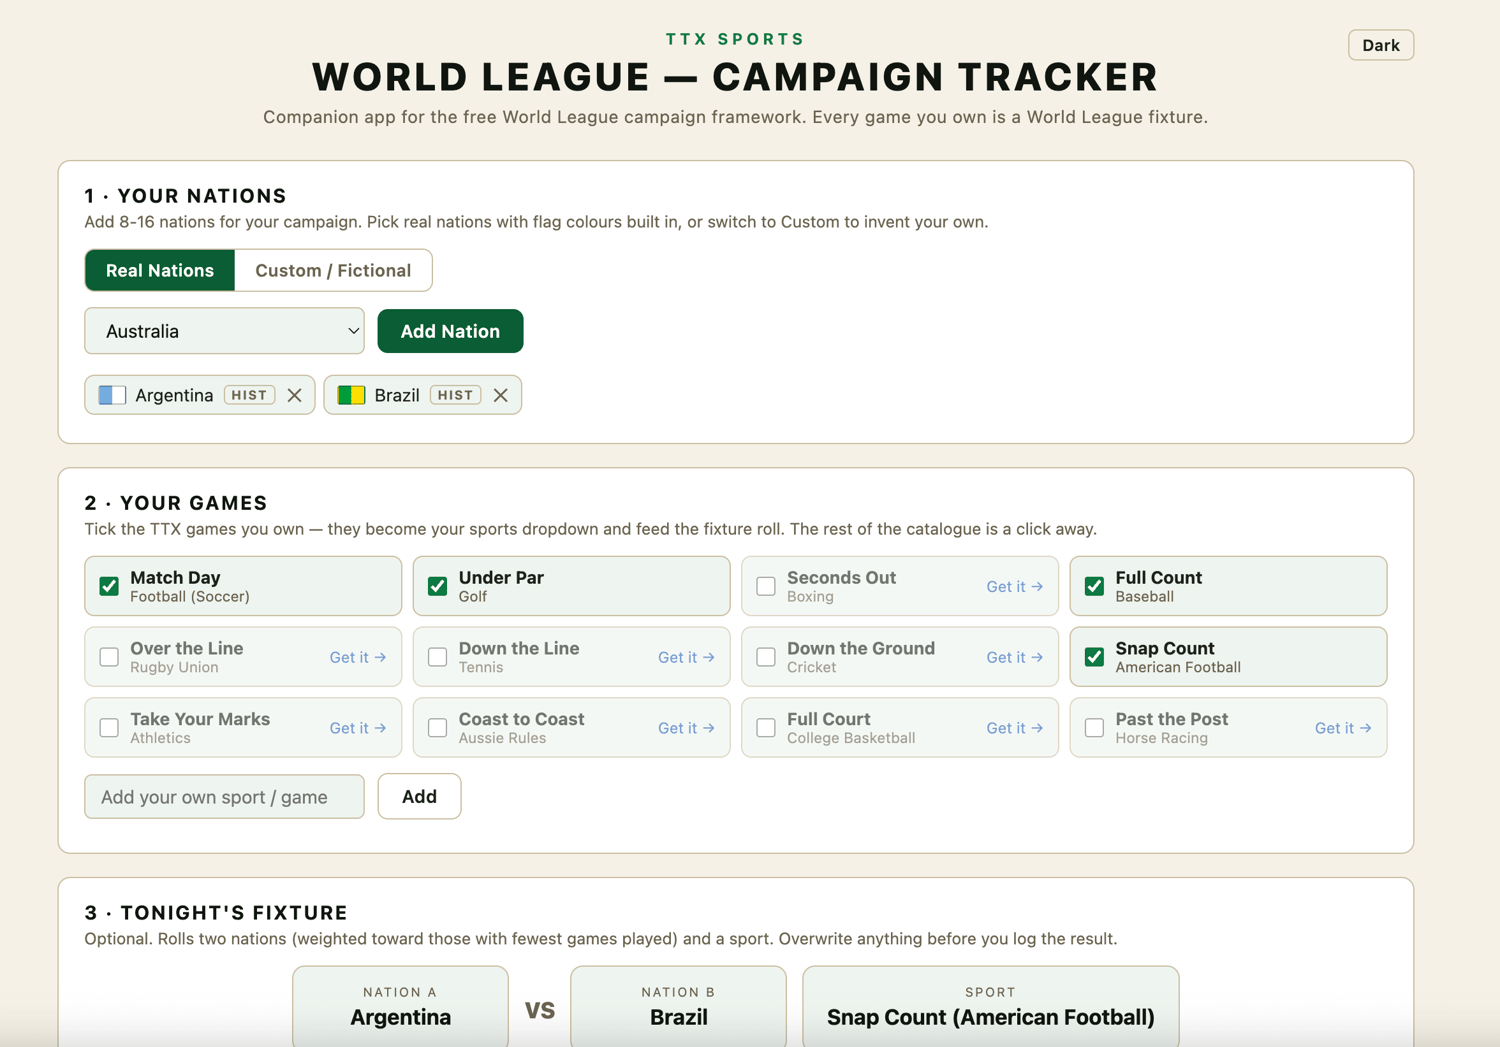Click the '2 · YOUR GAMES' heading

pos(176,503)
